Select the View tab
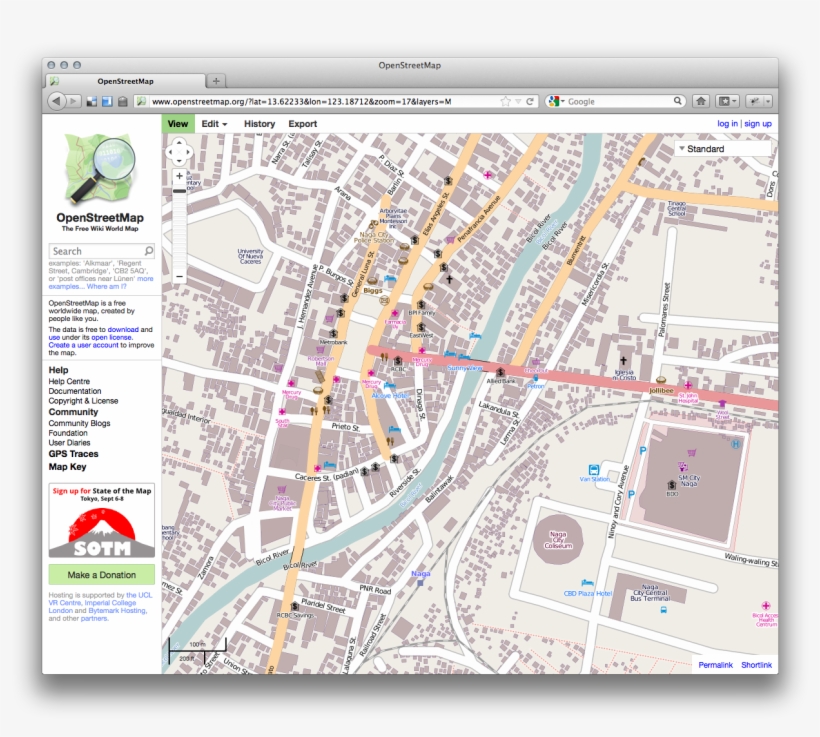 pyautogui.click(x=178, y=124)
